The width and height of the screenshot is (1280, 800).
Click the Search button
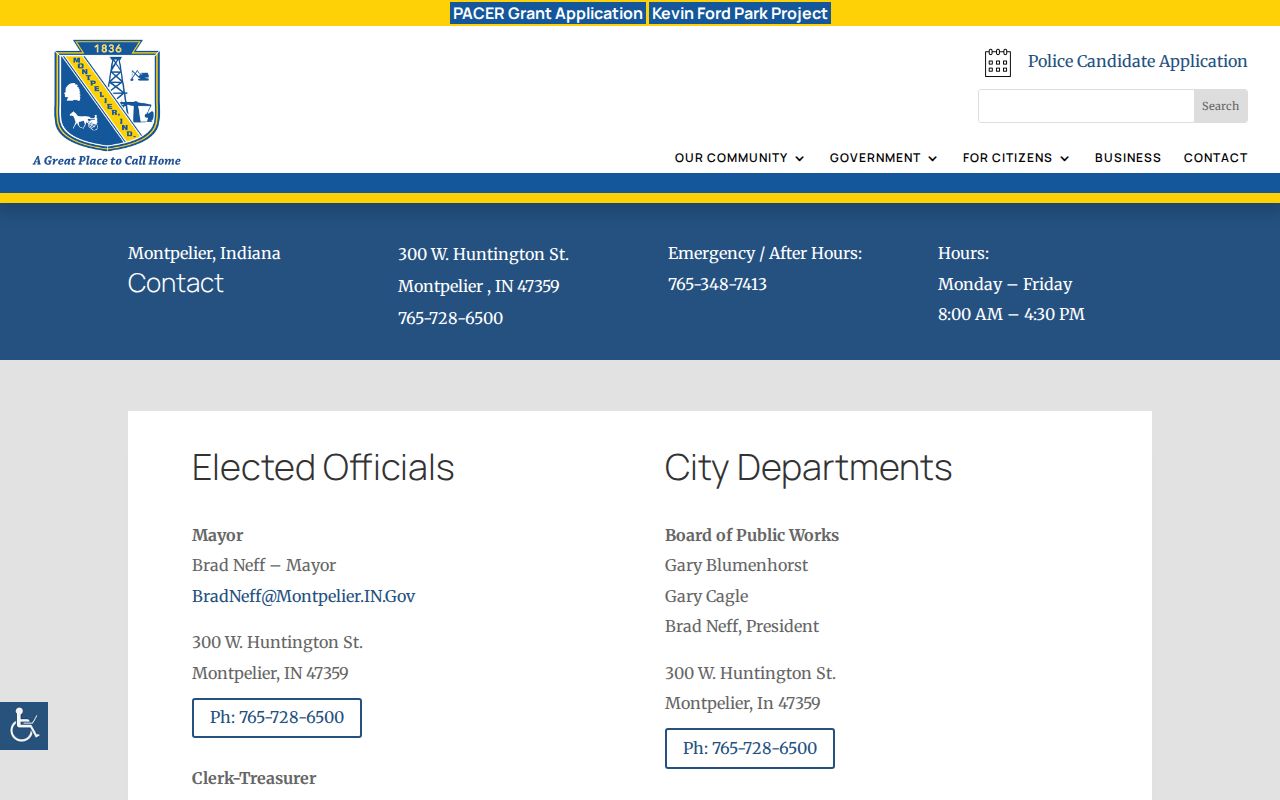click(x=1221, y=106)
